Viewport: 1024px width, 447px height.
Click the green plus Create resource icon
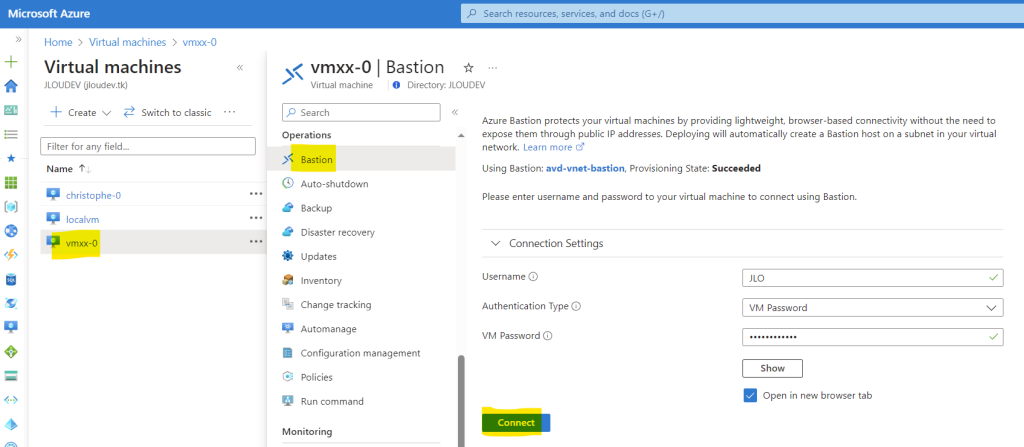click(11, 62)
